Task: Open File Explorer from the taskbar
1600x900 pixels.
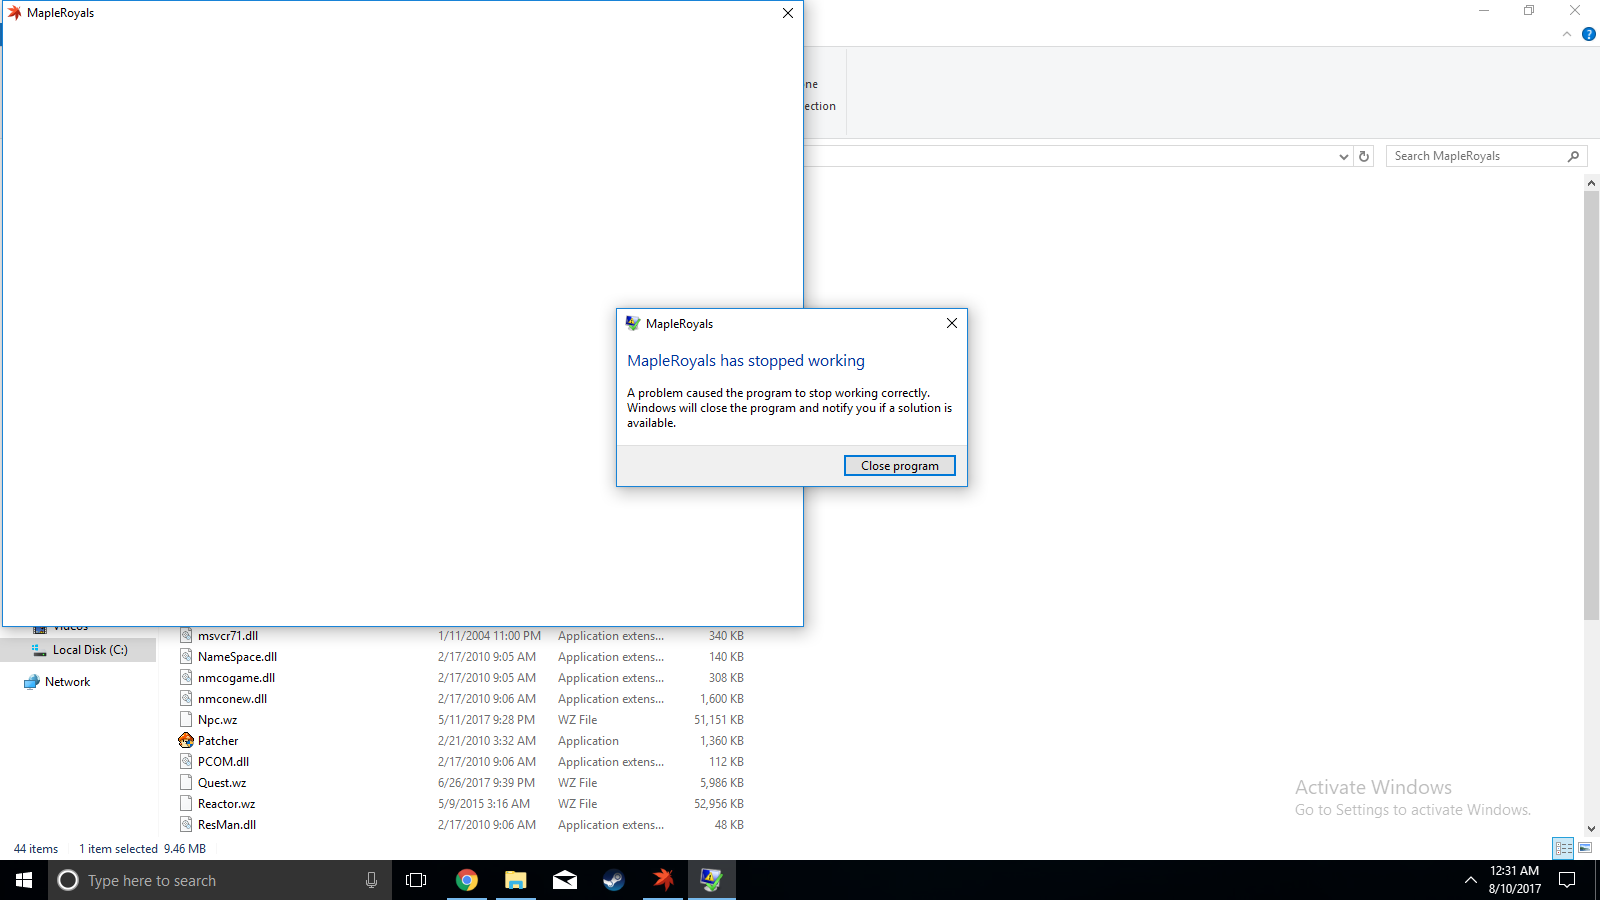Action: point(516,880)
